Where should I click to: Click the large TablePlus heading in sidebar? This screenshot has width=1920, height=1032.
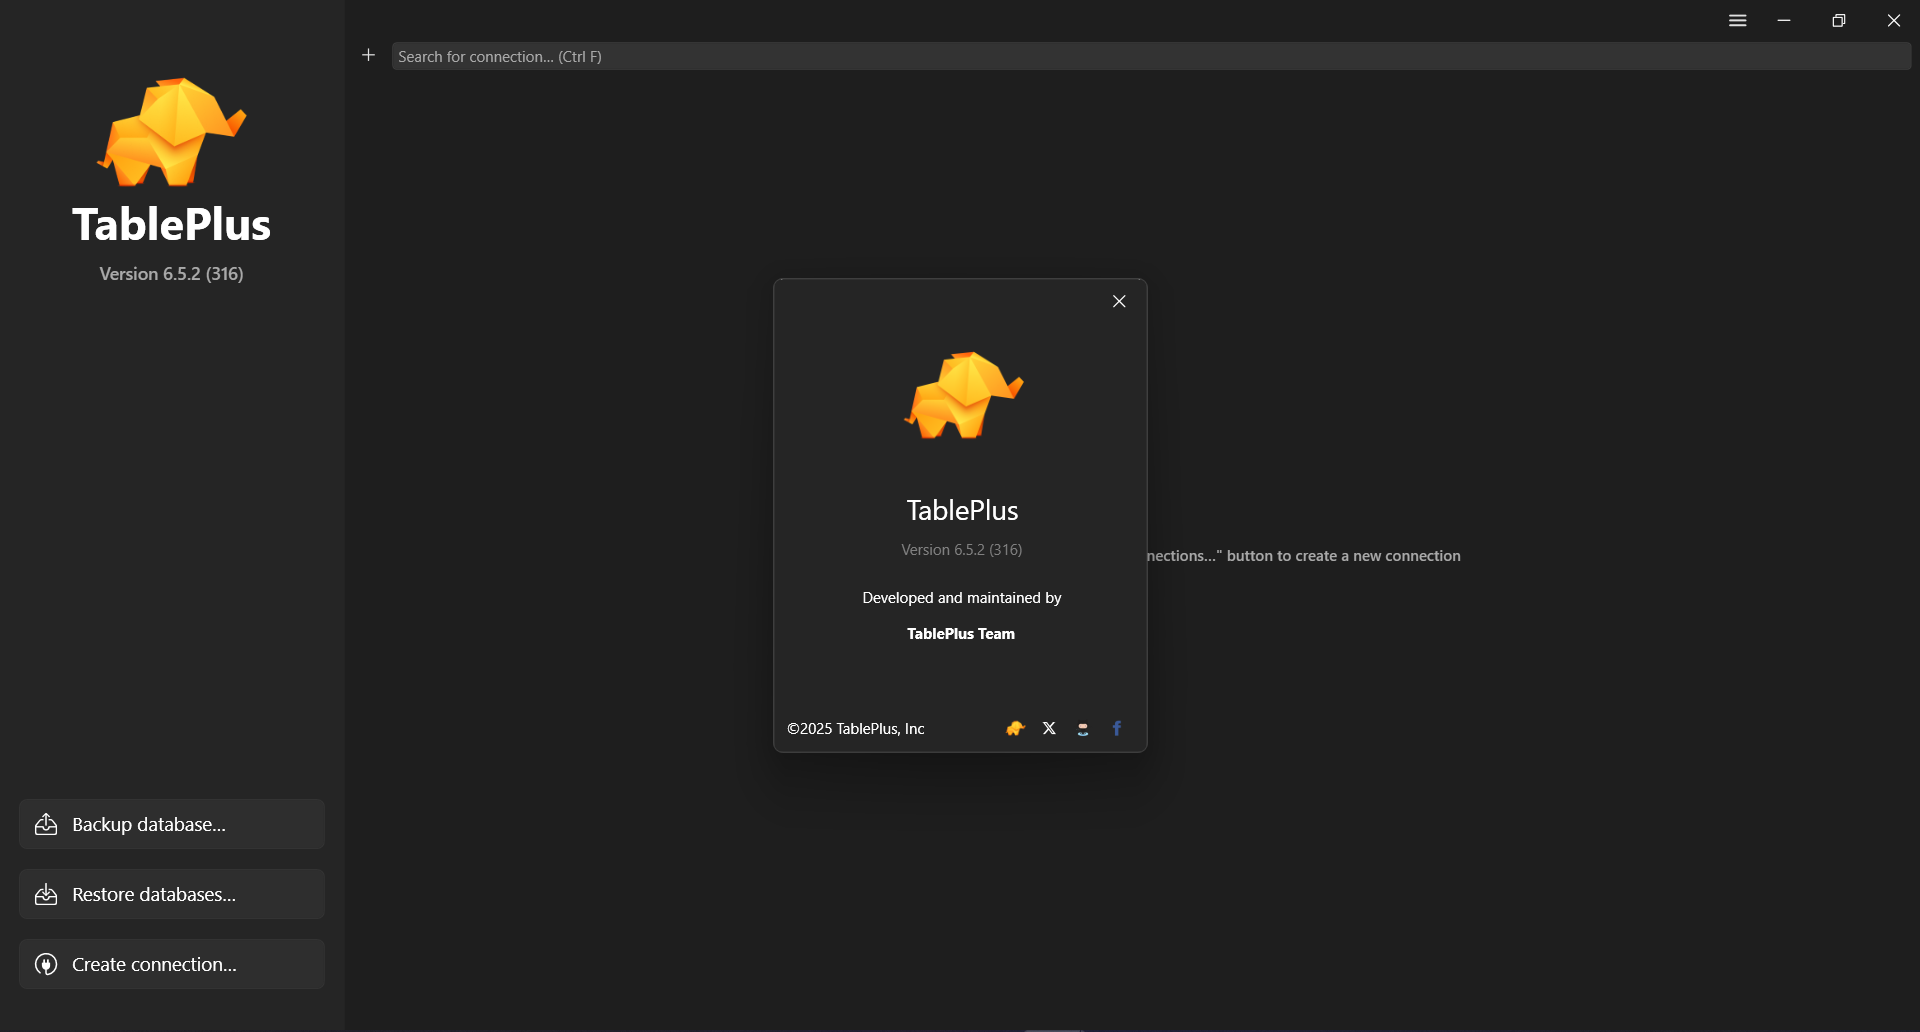(x=171, y=224)
